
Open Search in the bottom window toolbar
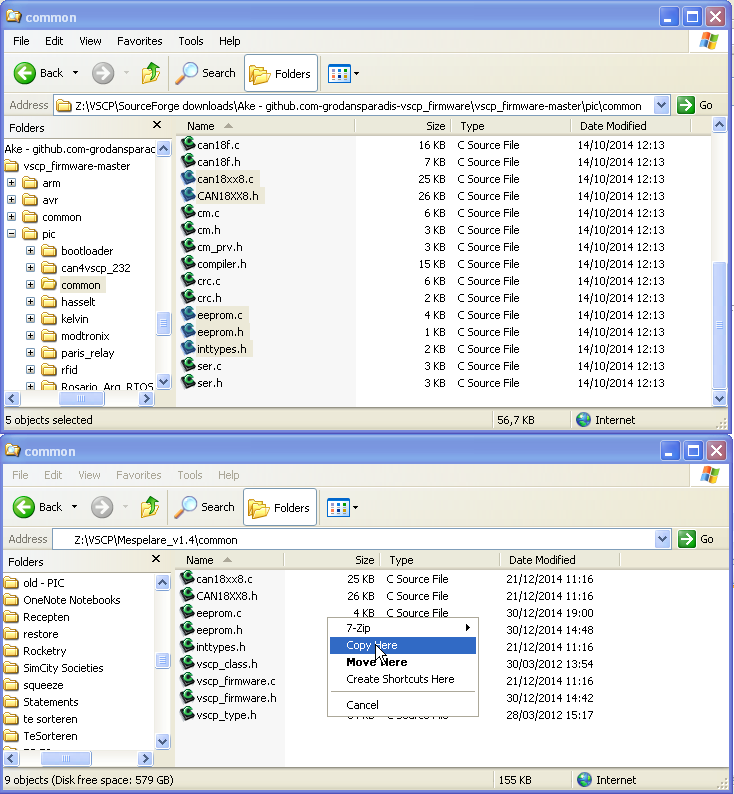point(205,507)
